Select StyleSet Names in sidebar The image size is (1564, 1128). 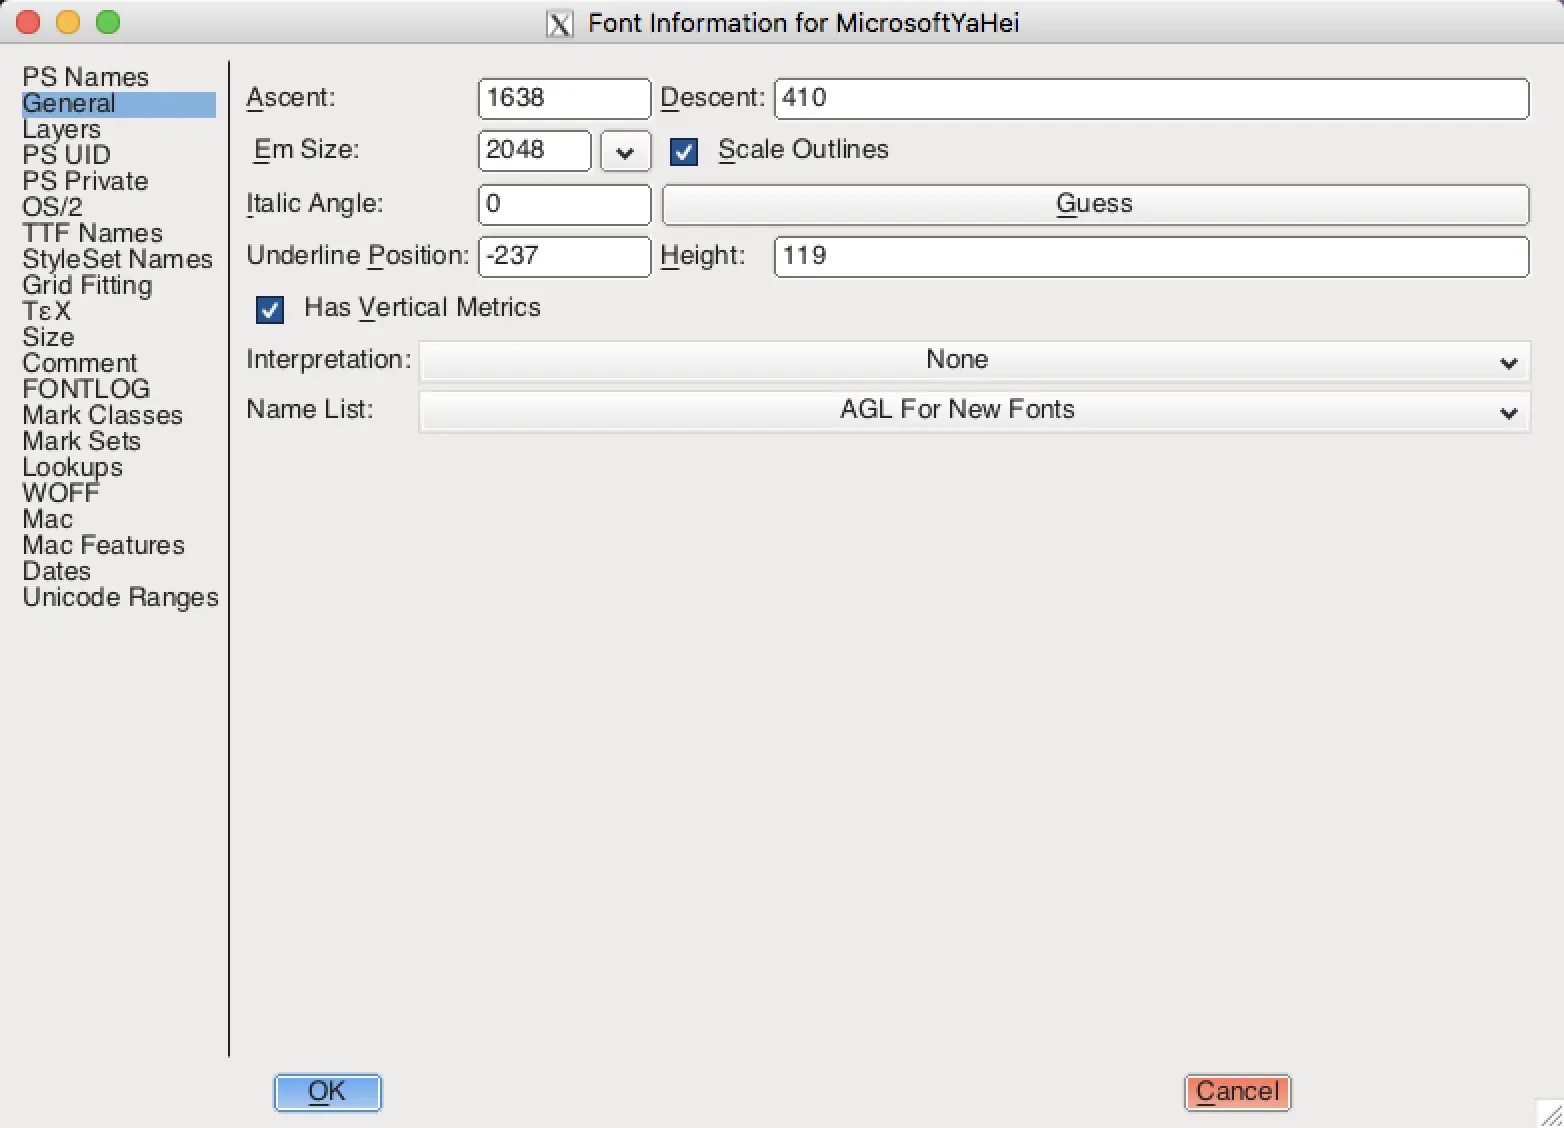117,259
